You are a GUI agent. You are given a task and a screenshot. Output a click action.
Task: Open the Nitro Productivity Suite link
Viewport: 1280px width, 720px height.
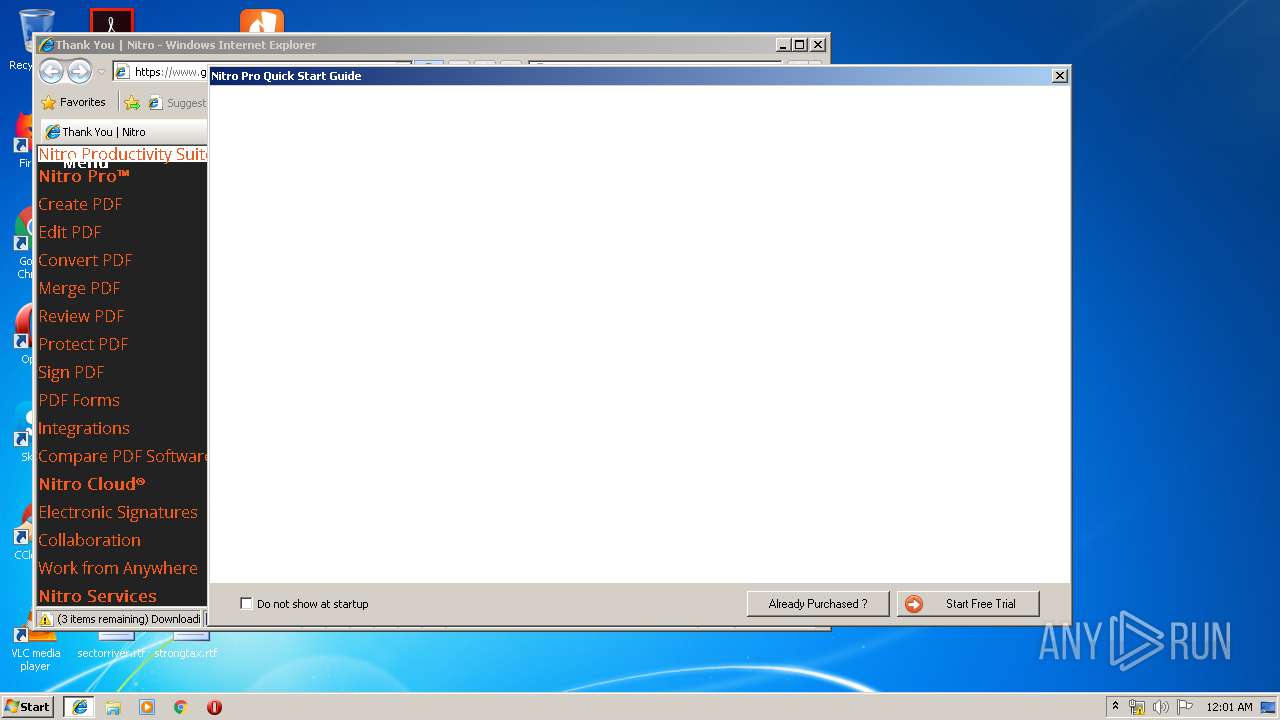click(x=123, y=154)
